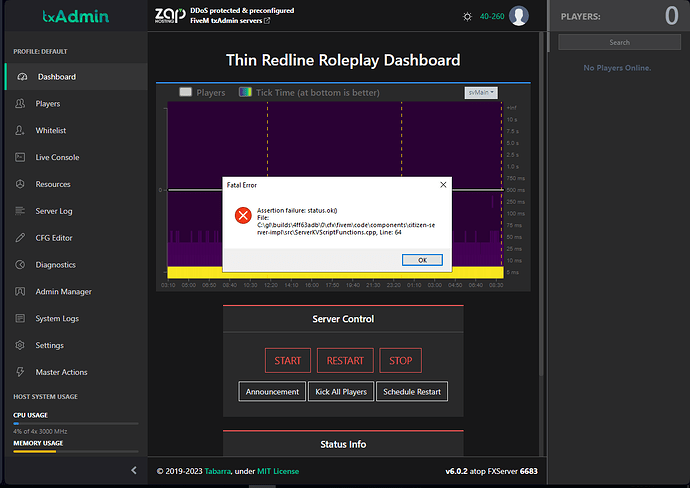690x488 pixels.
Task: Click the Diagnostics stethoscope icon
Action: [21, 265]
